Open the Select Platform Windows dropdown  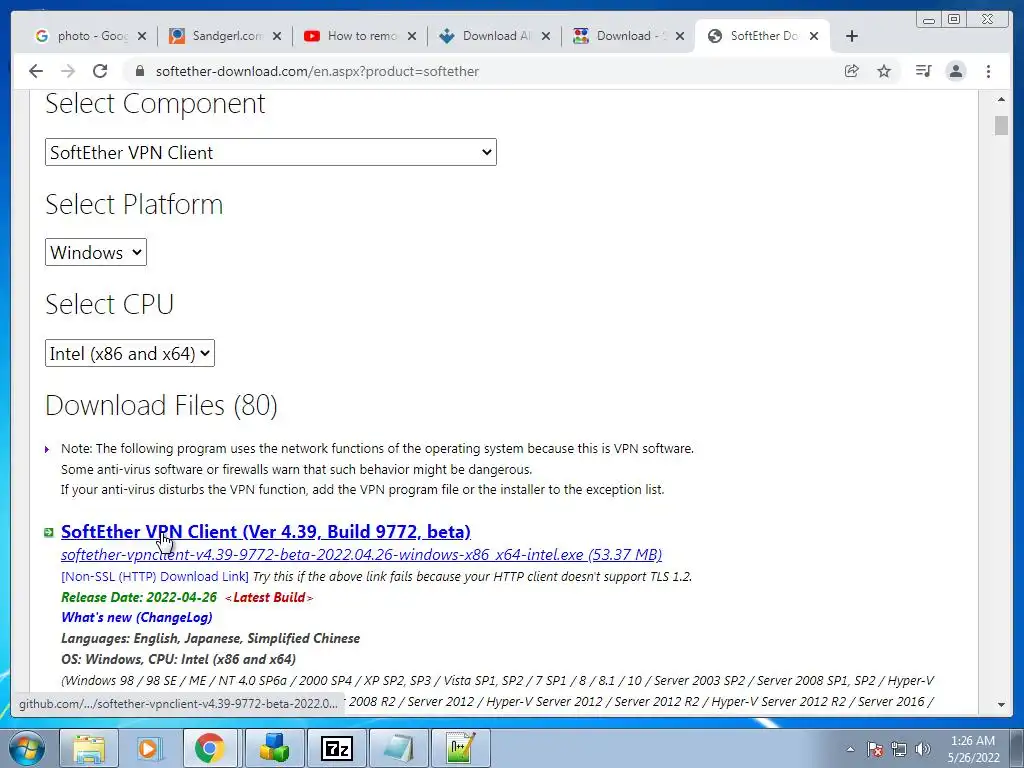pyautogui.click(x=96, y=252)
